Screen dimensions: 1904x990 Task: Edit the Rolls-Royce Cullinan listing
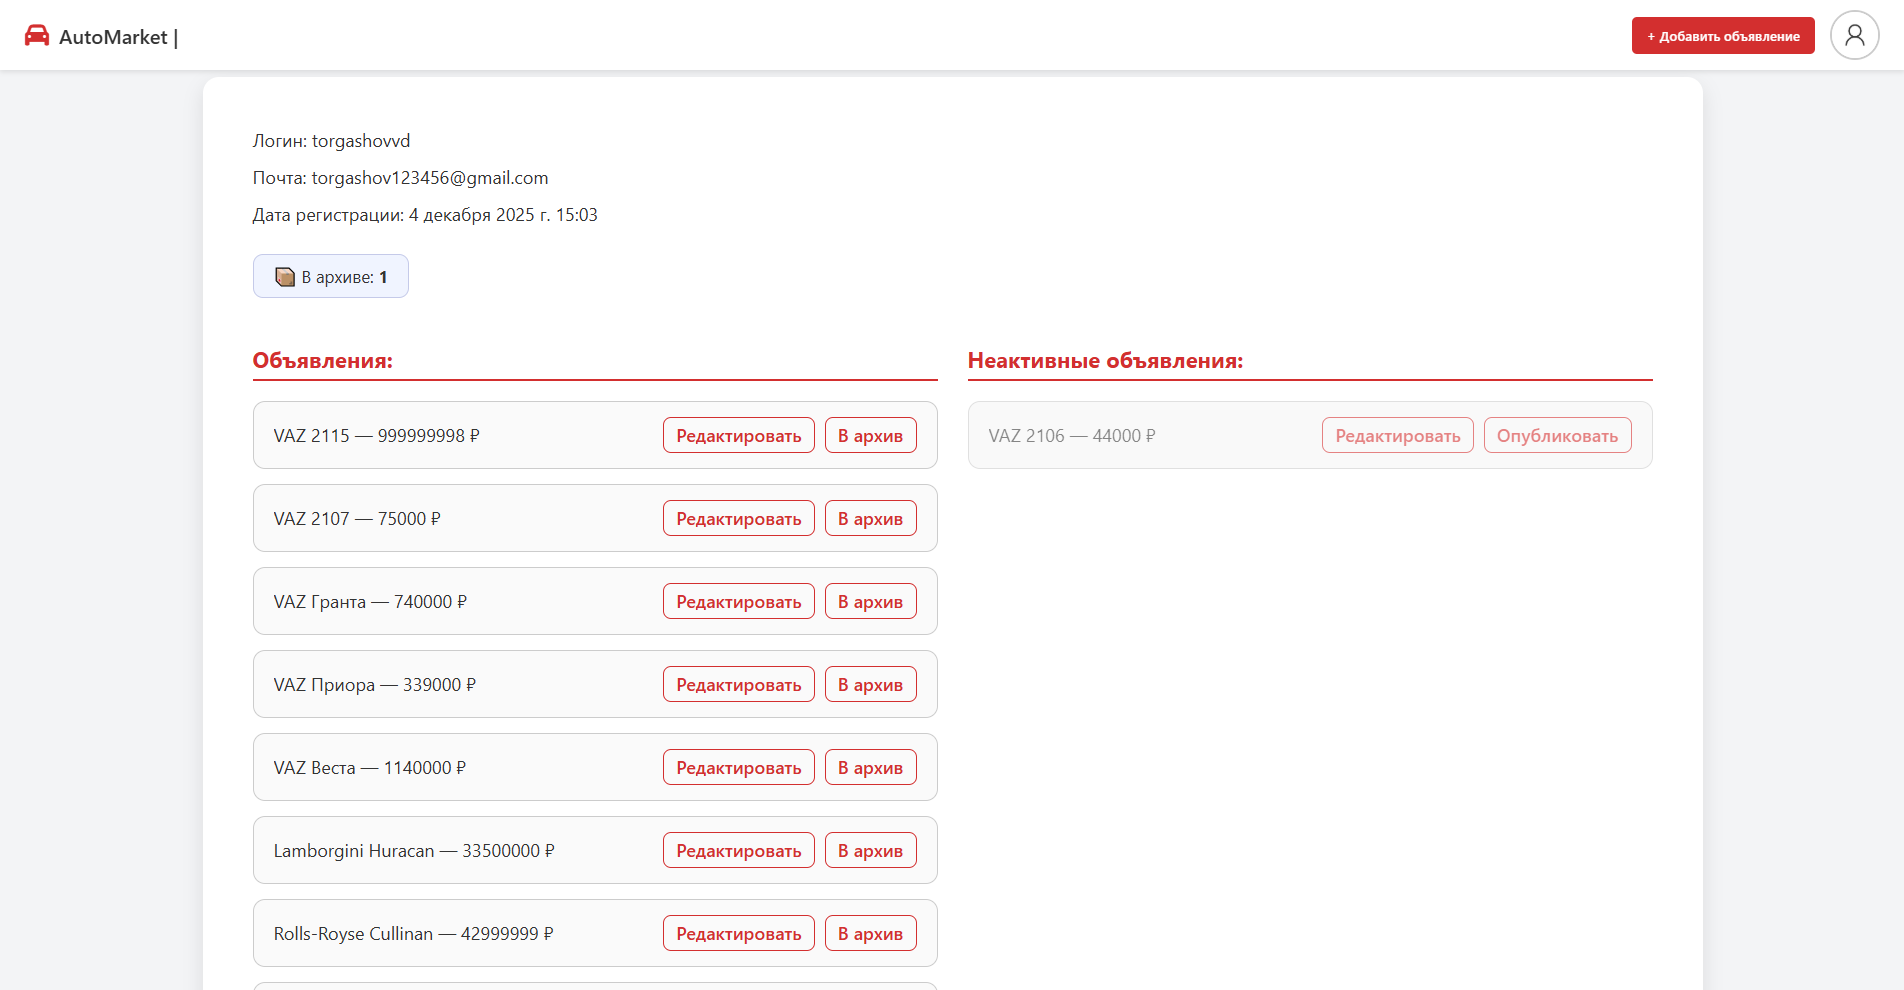coord(738,934)
